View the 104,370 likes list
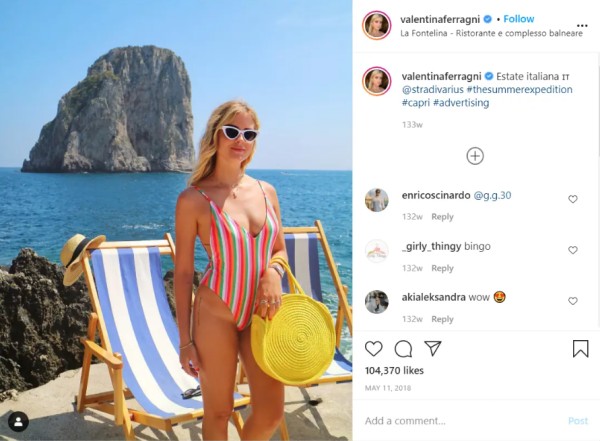600x441 pixels. [394, 371]
